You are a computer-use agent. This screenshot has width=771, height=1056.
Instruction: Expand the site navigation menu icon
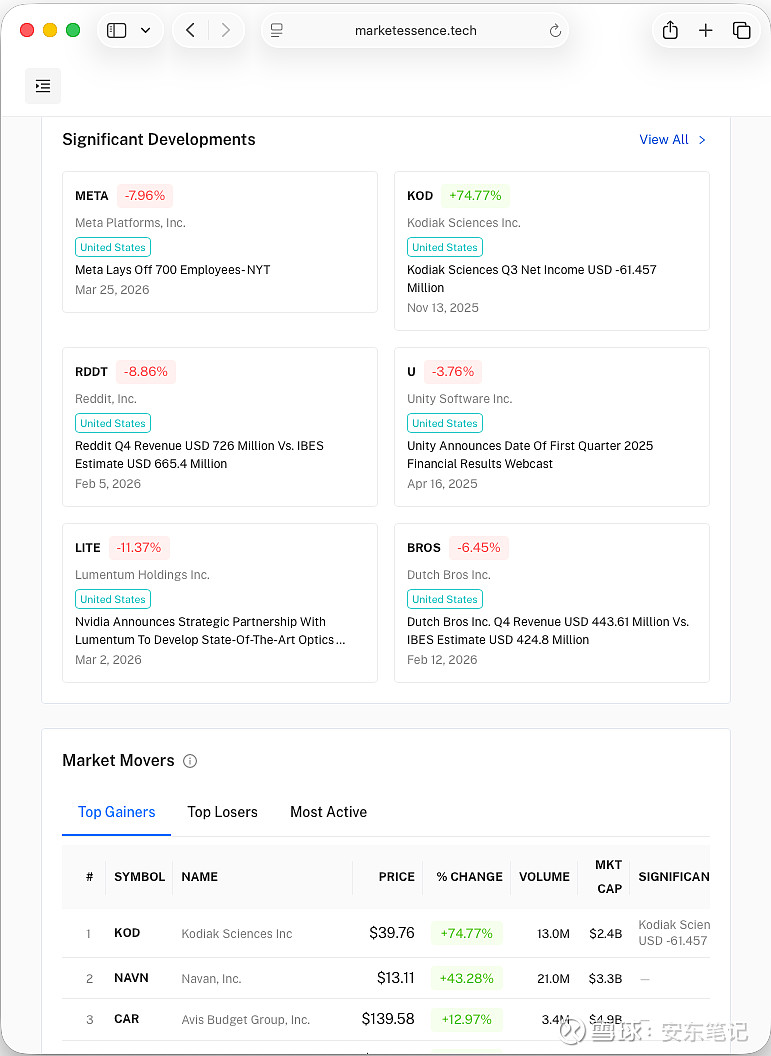43,86
